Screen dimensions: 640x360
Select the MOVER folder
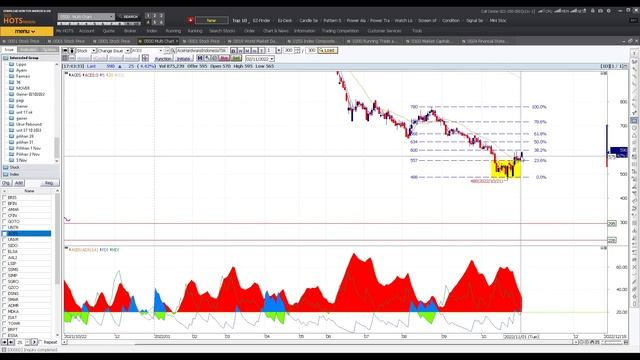(x=23, y=88)
